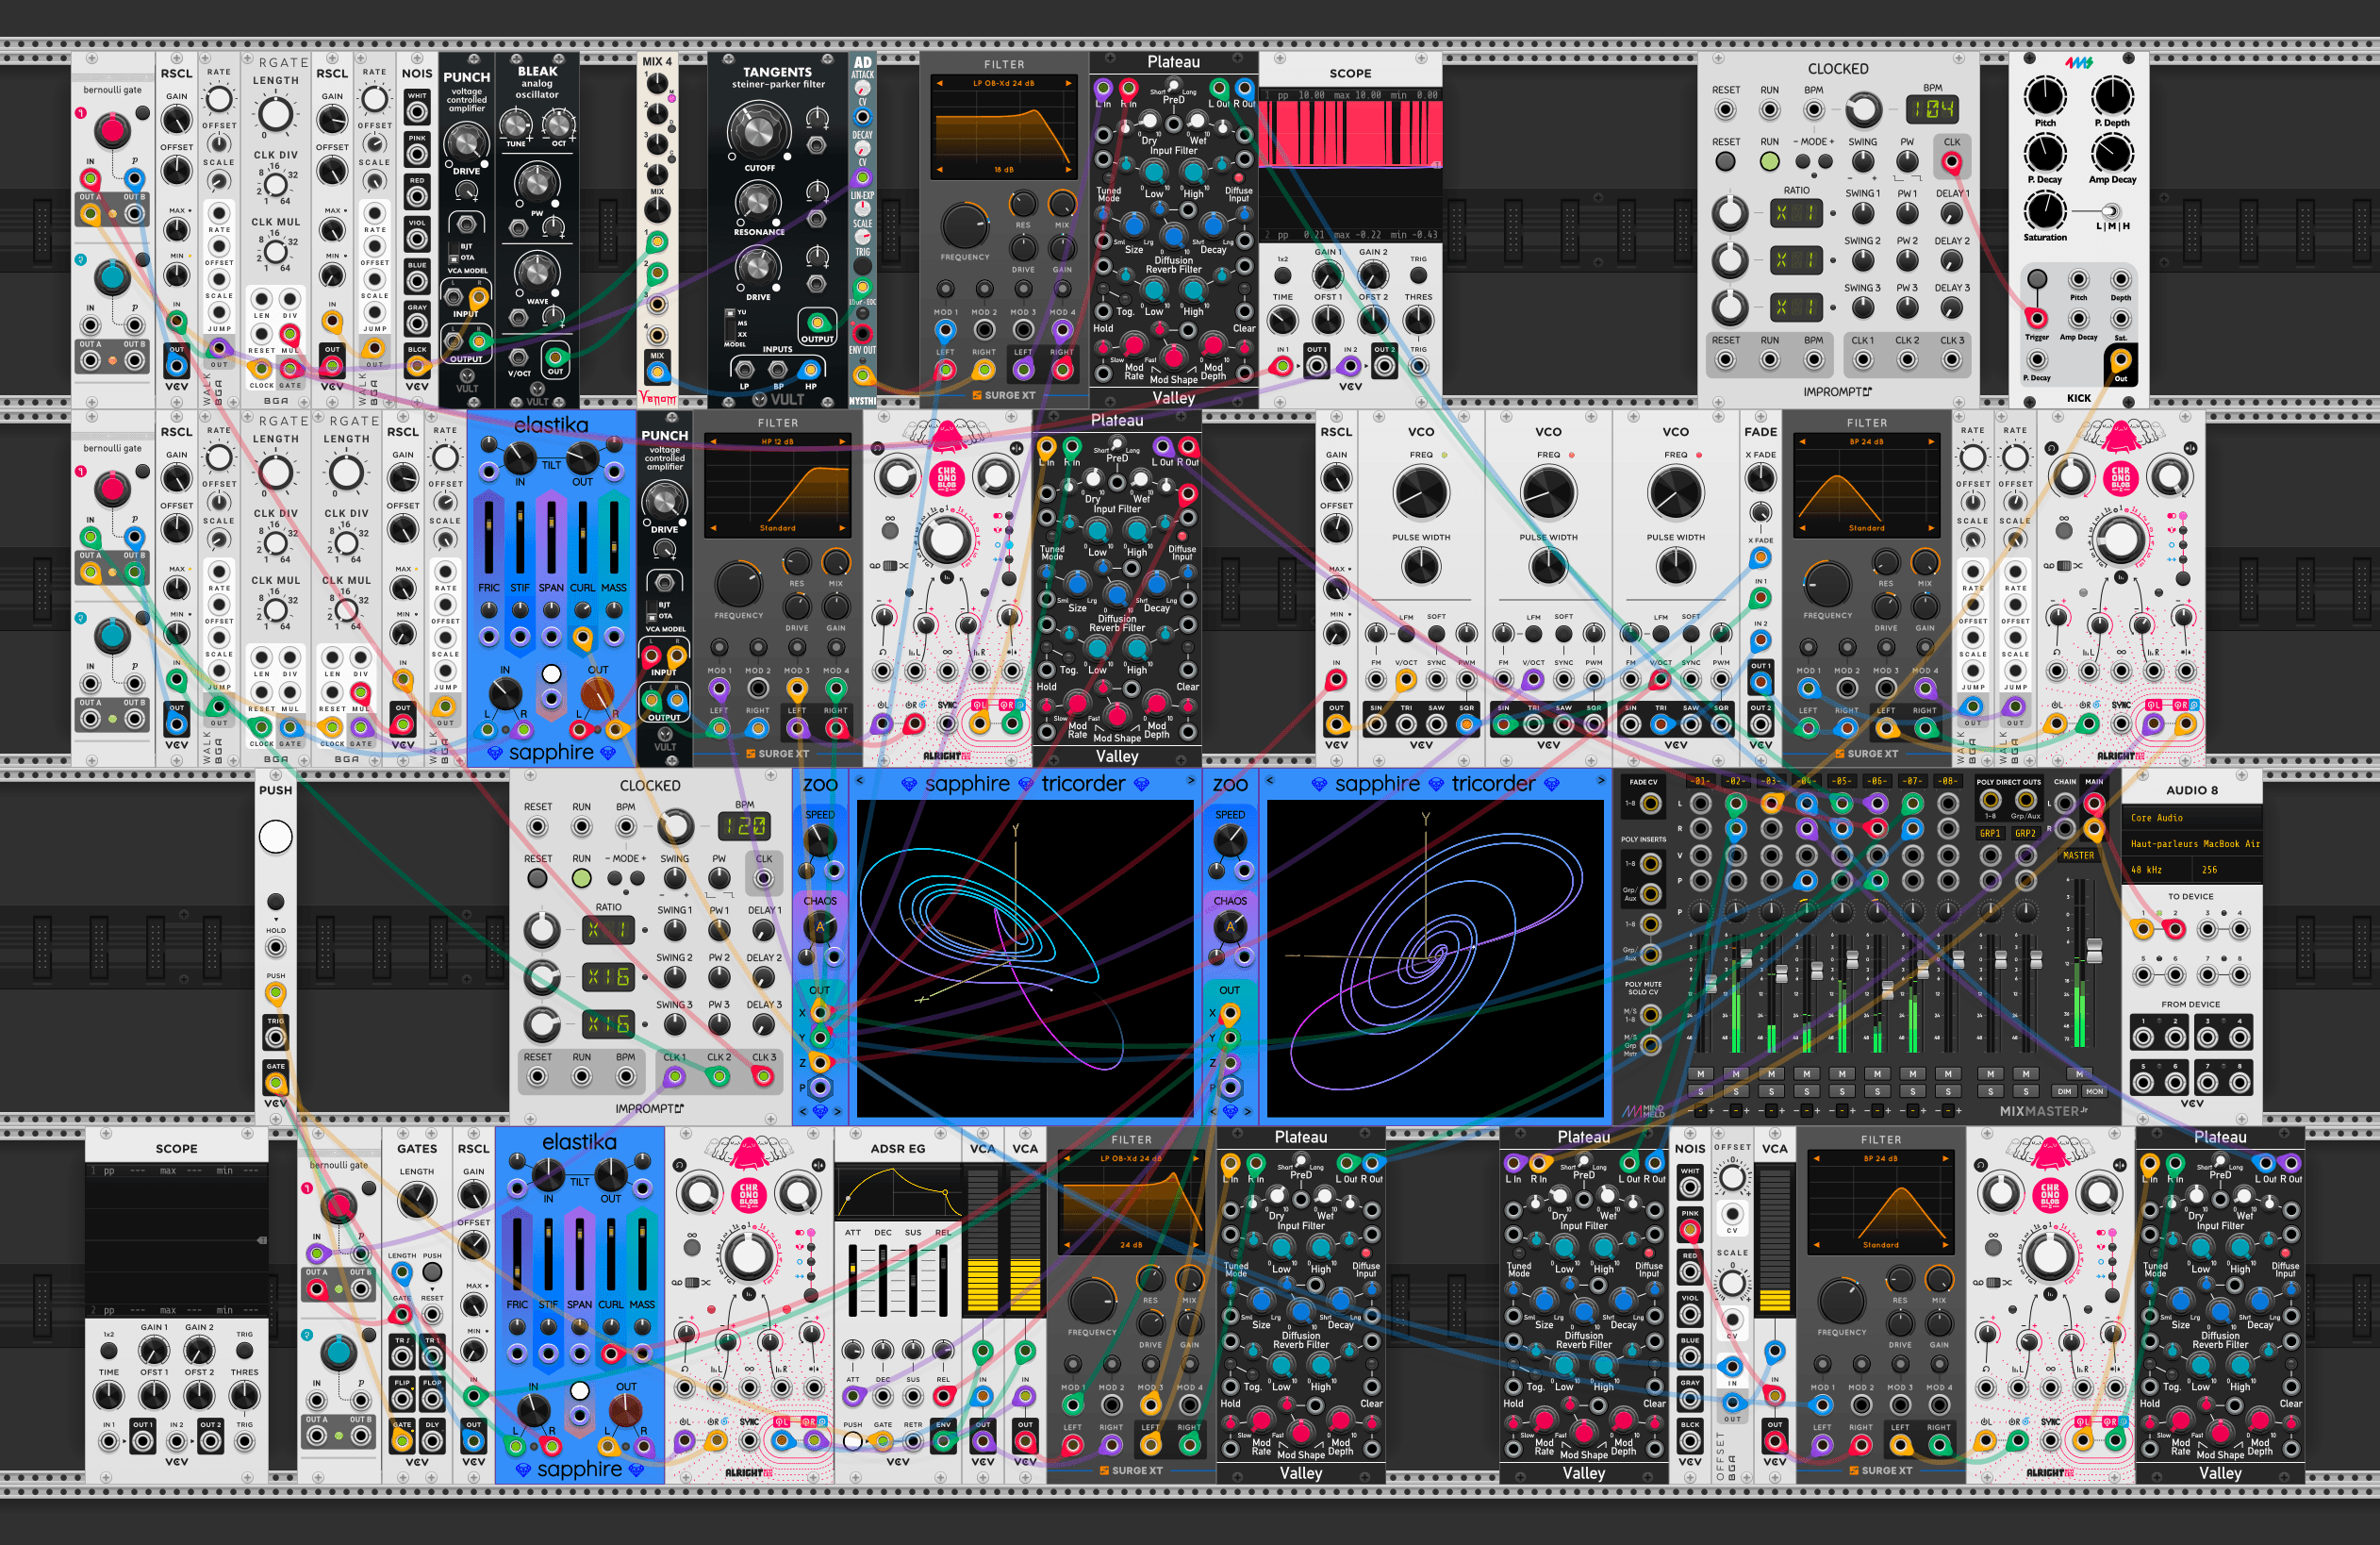Click the CLK 1 output jack on 120 BPM Clocked
Screen dimensions: 2380x1545
pos(674,1077)
